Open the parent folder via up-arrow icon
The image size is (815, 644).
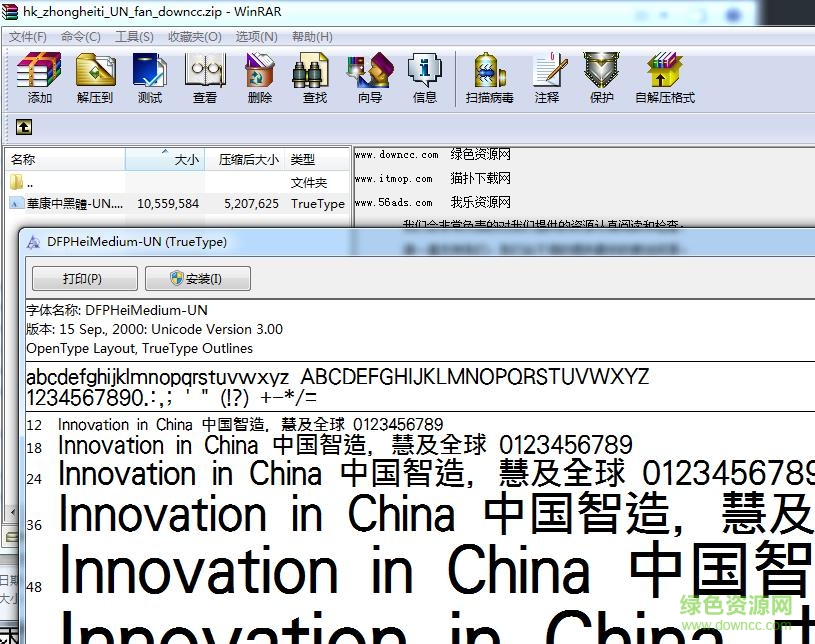click(x=22, y=127)
